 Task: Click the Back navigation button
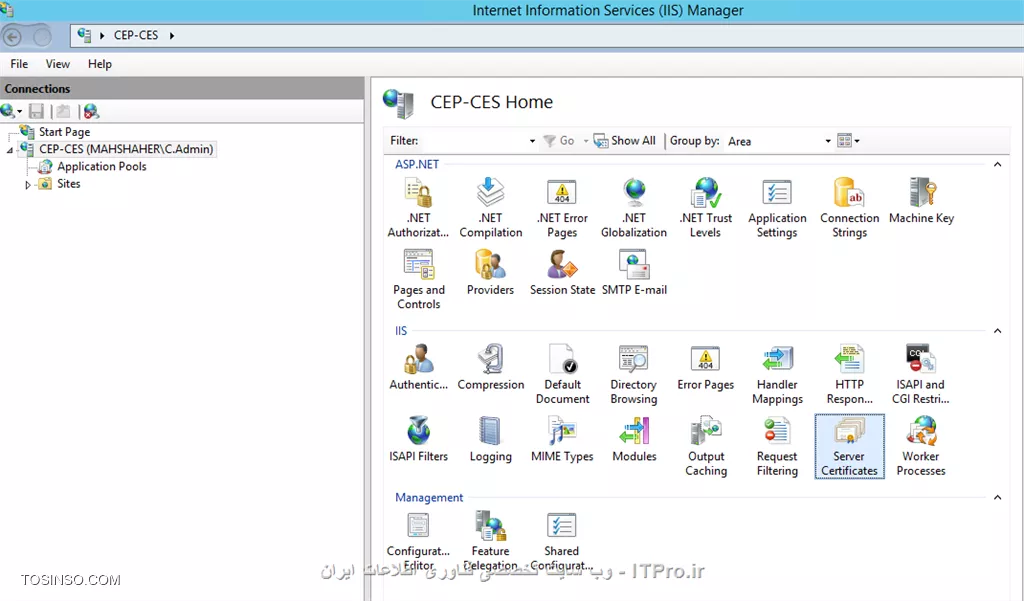[x=12, y=37]
